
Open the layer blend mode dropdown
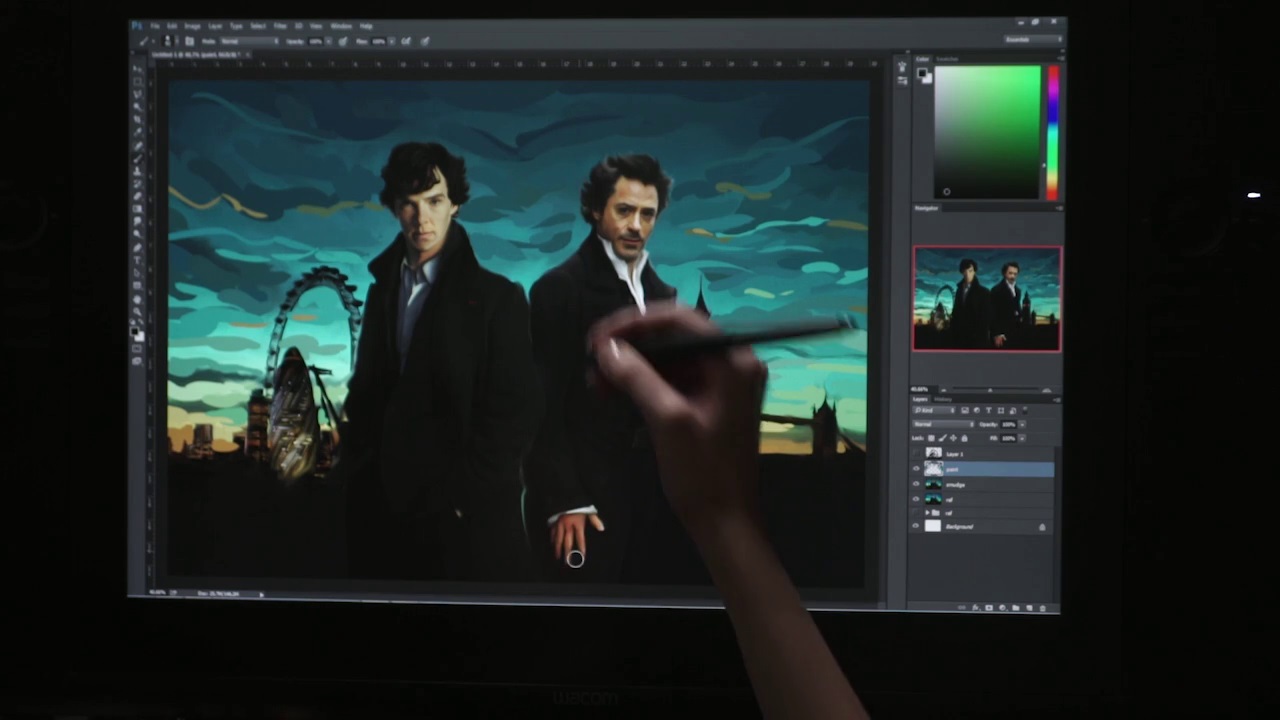pyautogui.click(x=944, y=424)
